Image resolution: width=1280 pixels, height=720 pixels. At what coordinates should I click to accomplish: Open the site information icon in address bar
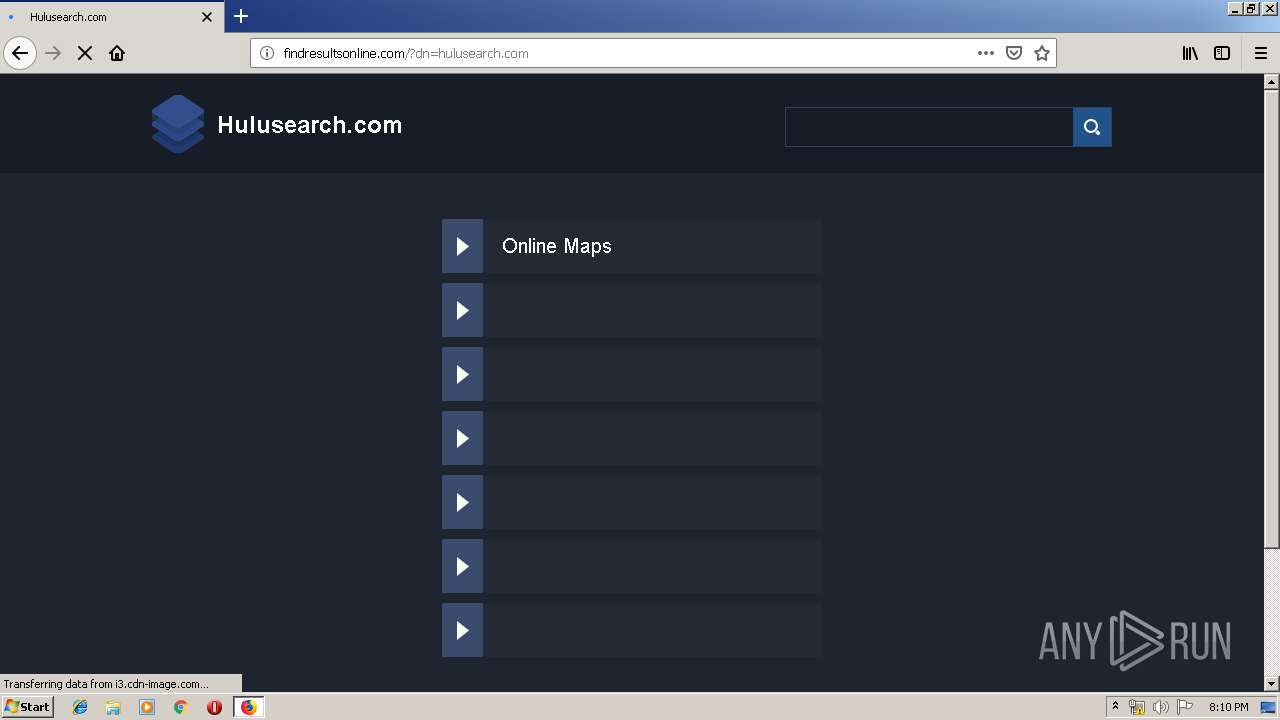267,53
